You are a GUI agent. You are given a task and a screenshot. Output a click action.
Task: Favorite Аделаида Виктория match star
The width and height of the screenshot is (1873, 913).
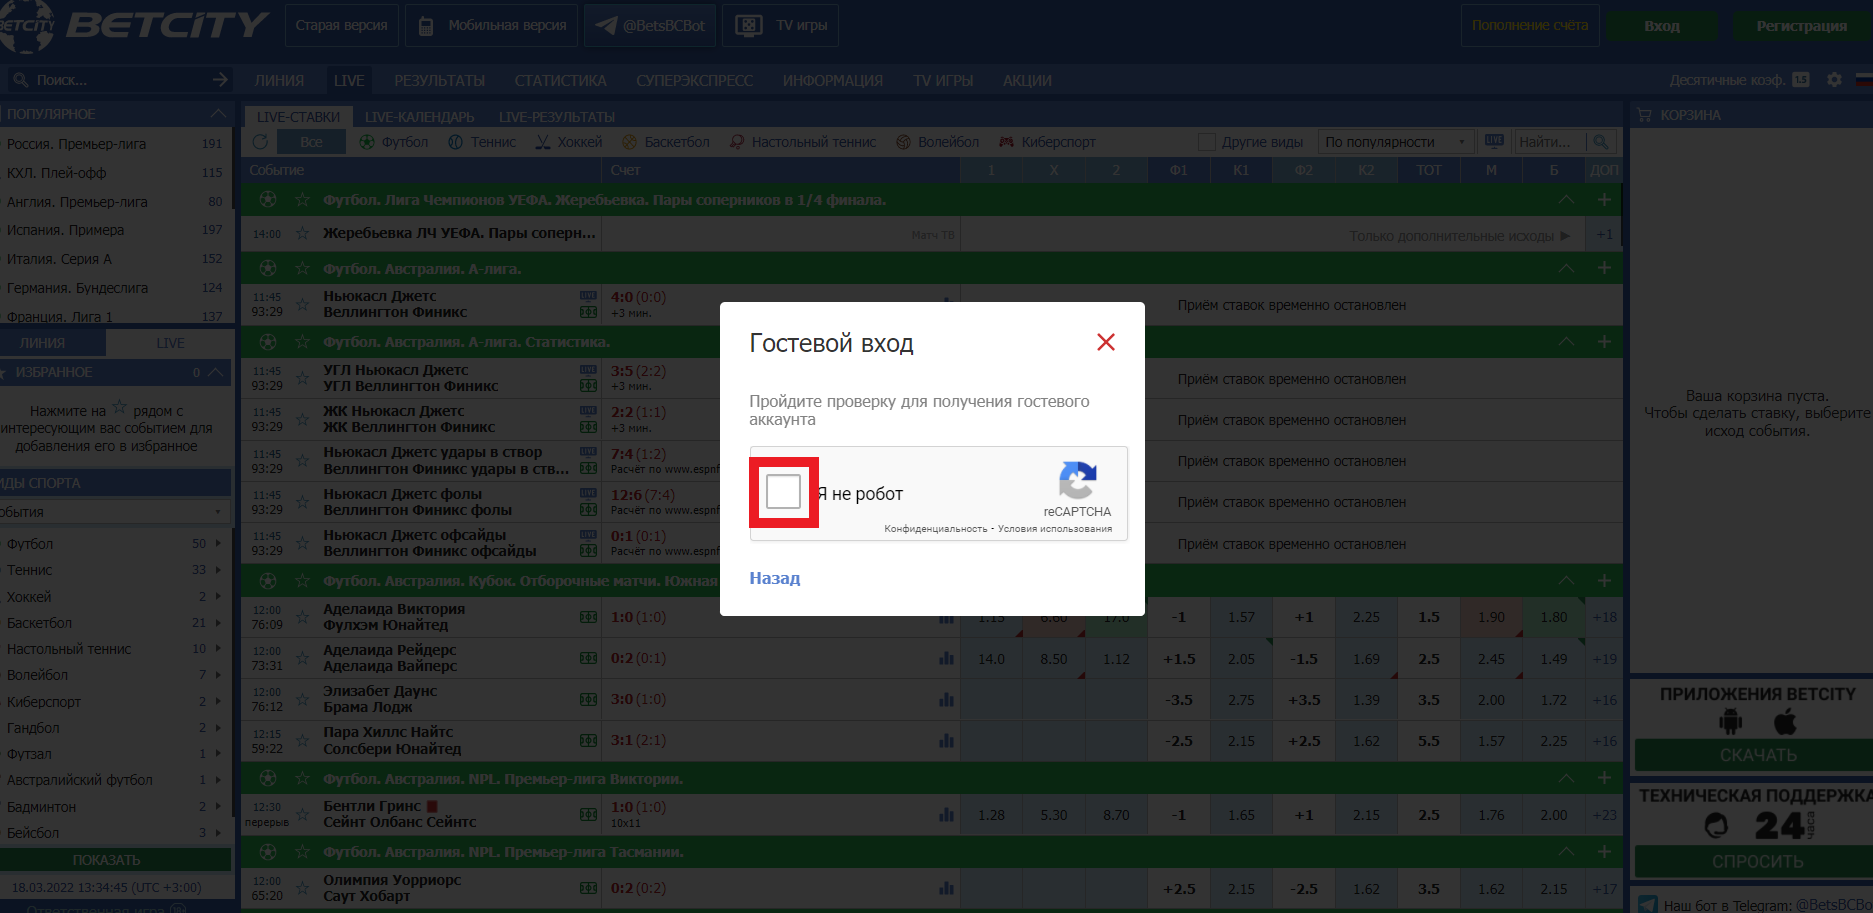point(302,617)
